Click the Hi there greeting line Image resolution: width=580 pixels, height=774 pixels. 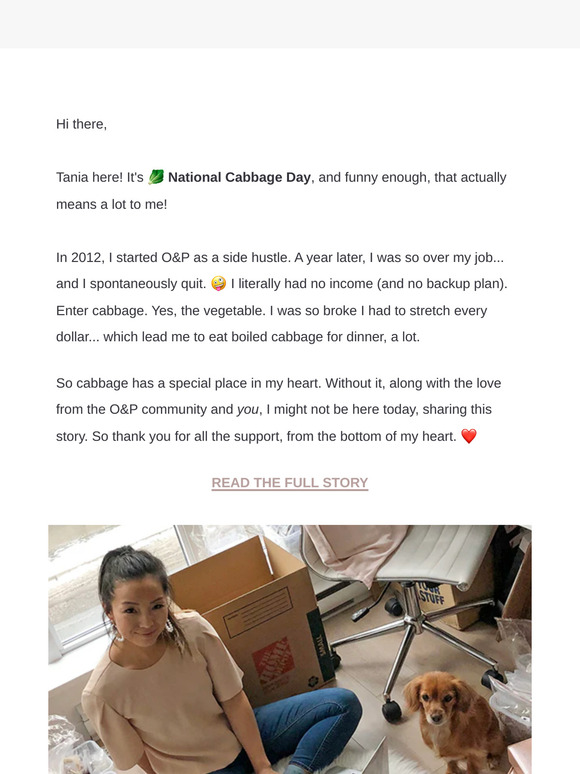pos(81,124)
